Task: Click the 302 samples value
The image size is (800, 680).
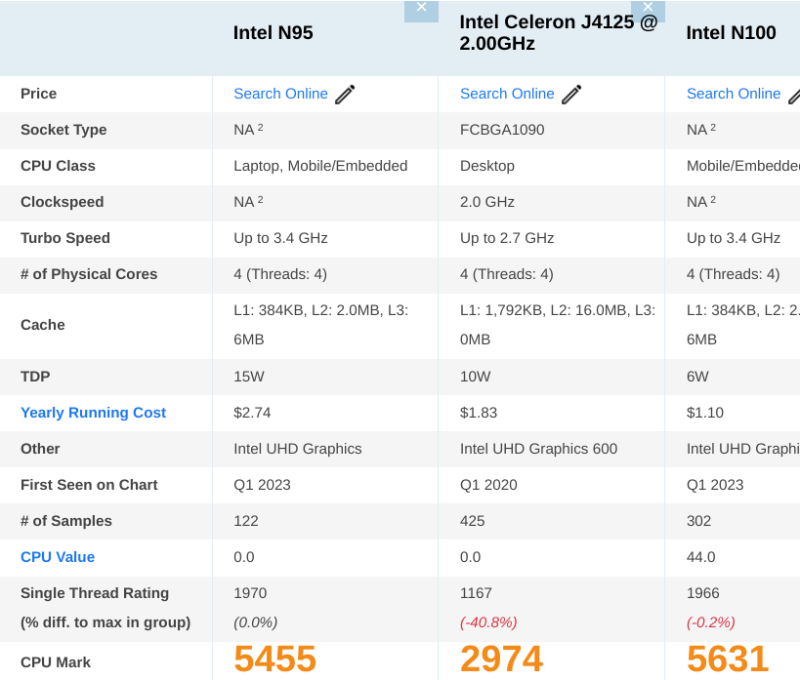Action: coord(699,521)
